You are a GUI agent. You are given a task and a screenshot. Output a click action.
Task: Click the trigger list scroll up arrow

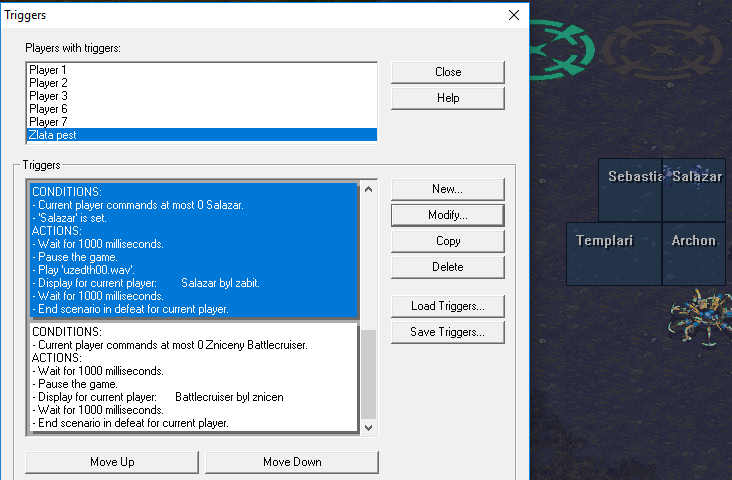pyautogui.click(x=368, y=189)
